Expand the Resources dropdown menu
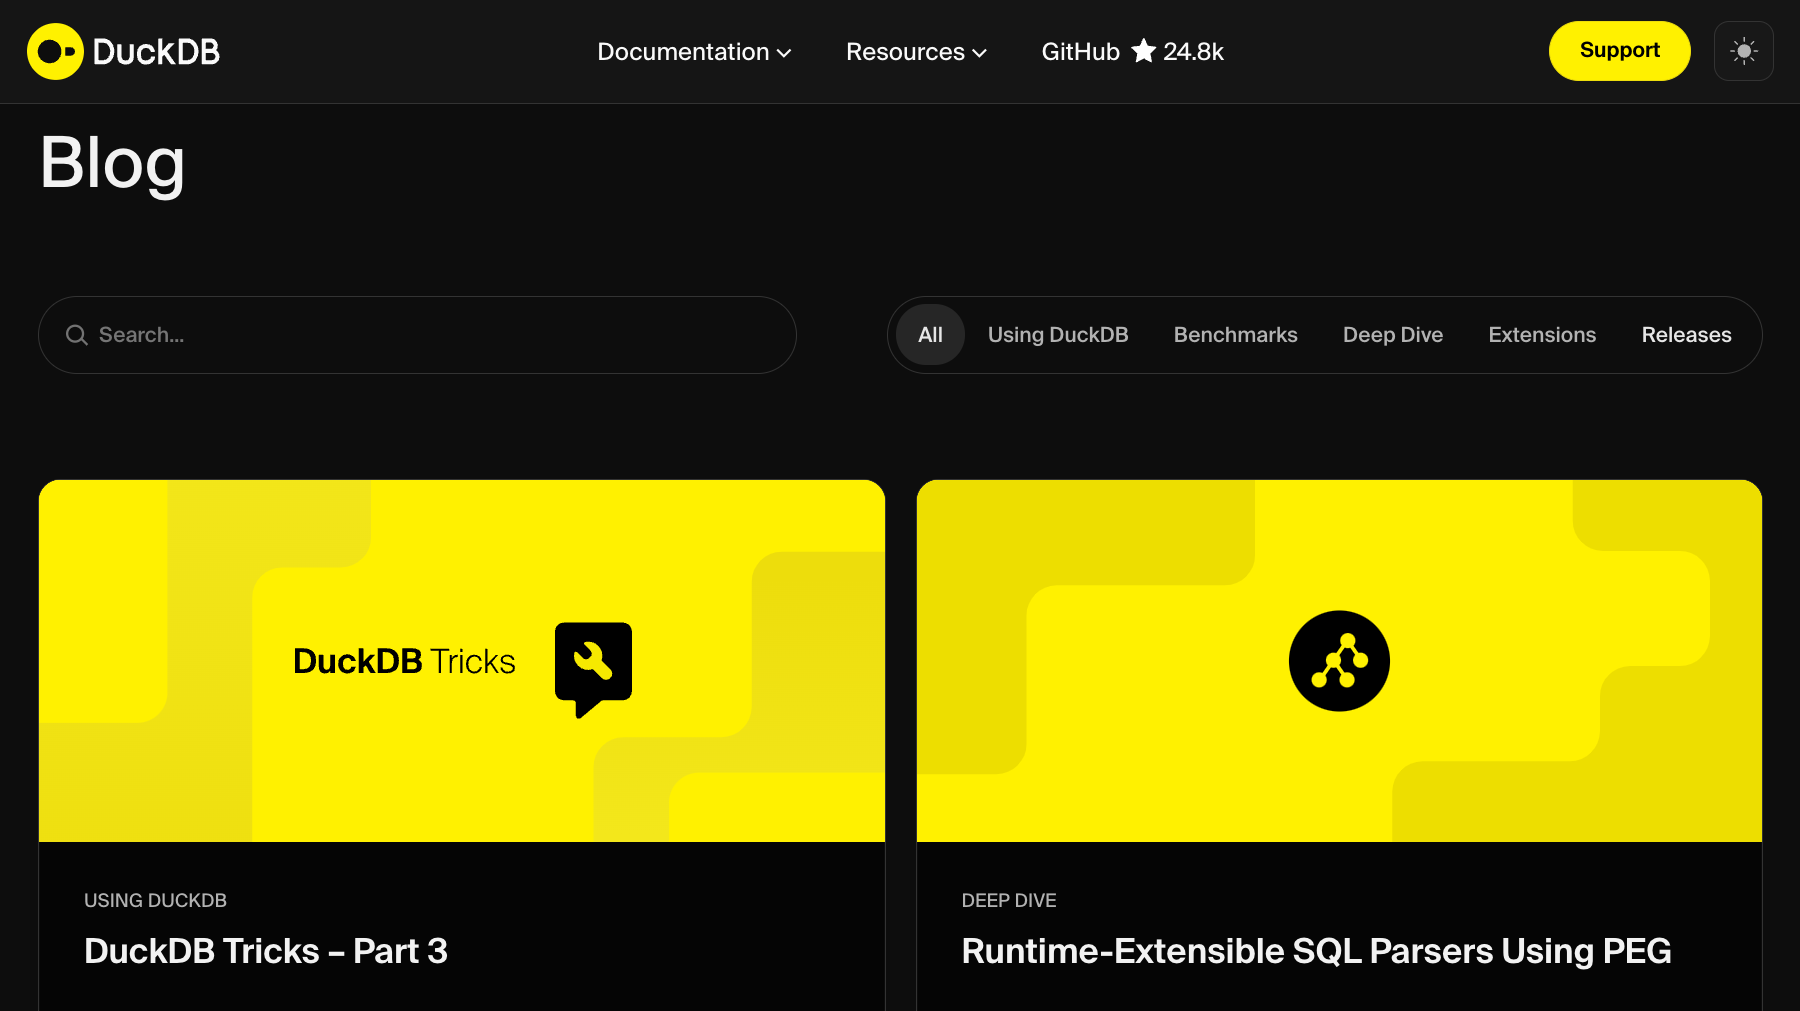The height and width of the screenshot is (1011, 1800). [x=916, y=52]
